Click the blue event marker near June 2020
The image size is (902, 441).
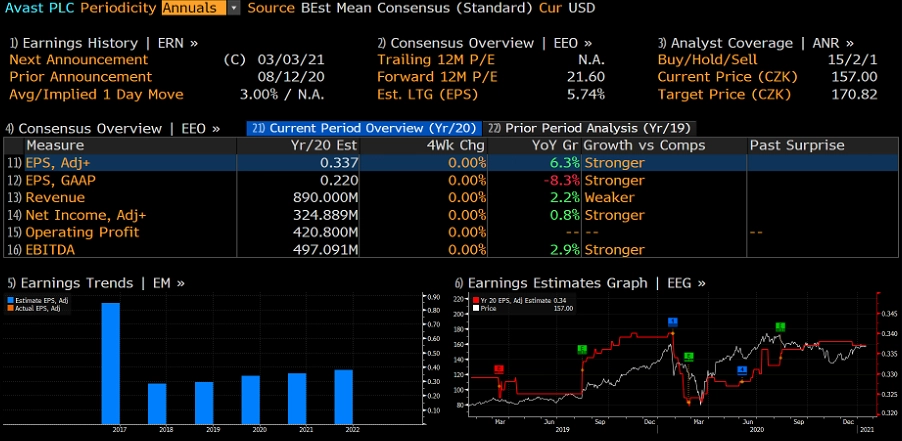[x=742, y=370]
